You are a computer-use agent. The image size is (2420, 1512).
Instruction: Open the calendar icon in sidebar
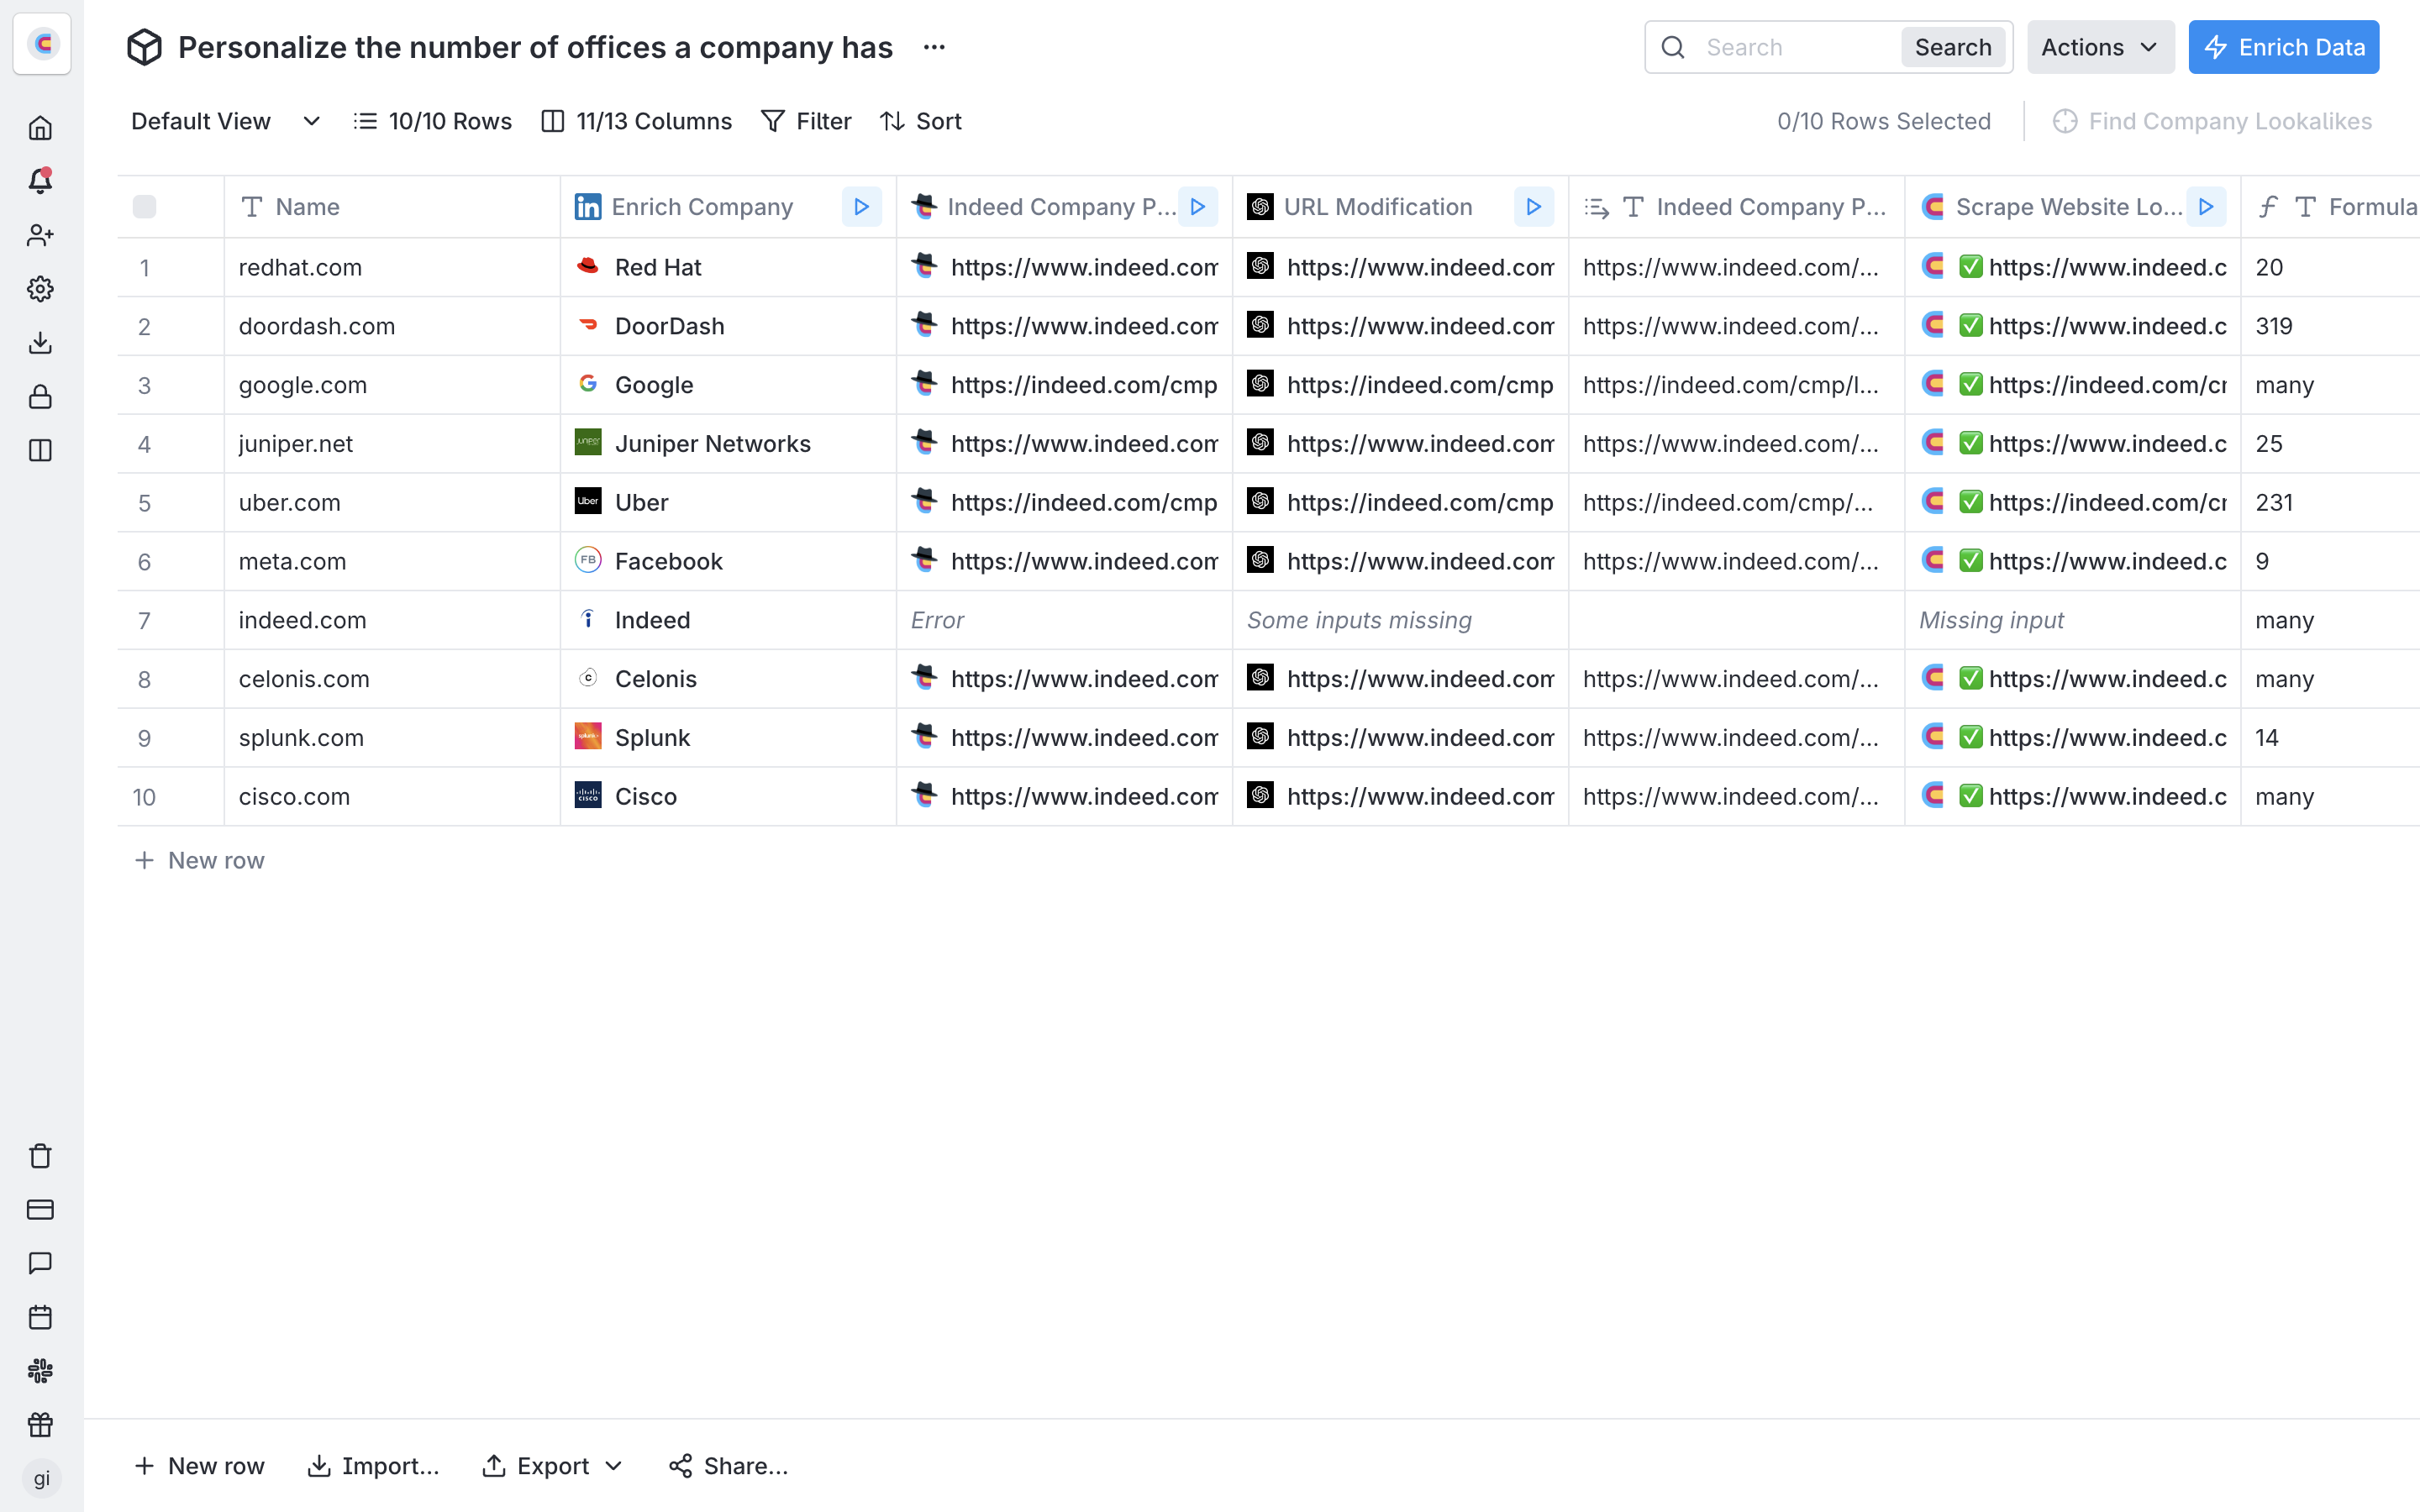(x=40, y=1317)
